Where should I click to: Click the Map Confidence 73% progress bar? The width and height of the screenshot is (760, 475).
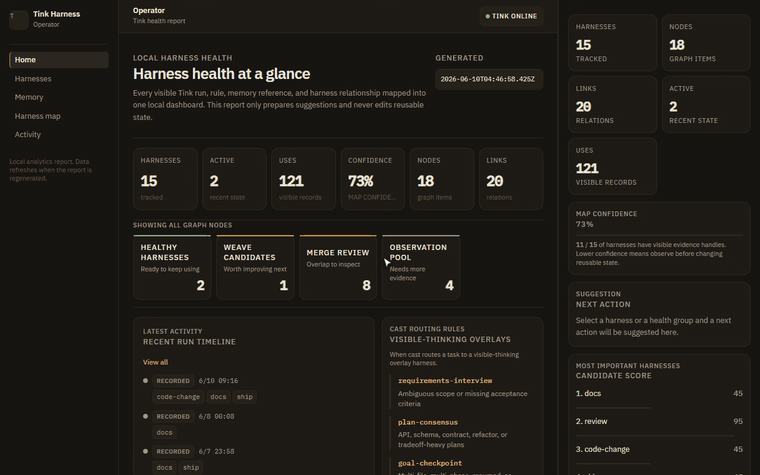[659, 235]
